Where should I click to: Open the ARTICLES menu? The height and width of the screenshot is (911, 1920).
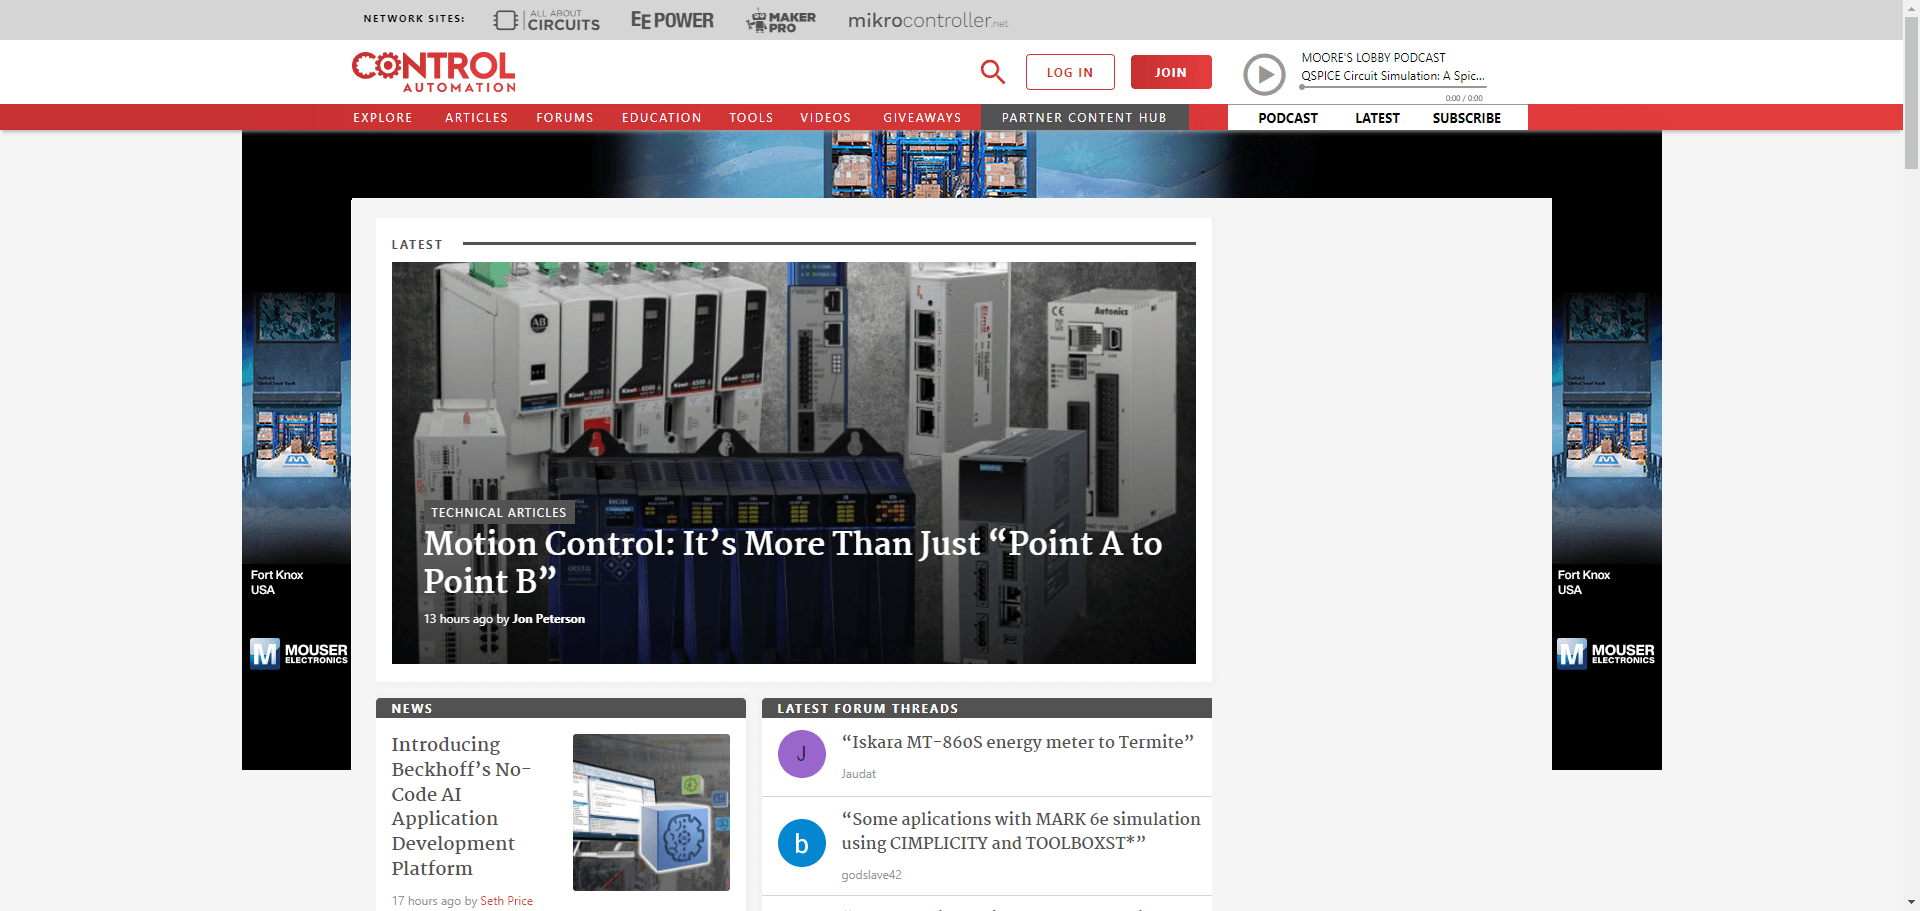coord(477,118)
